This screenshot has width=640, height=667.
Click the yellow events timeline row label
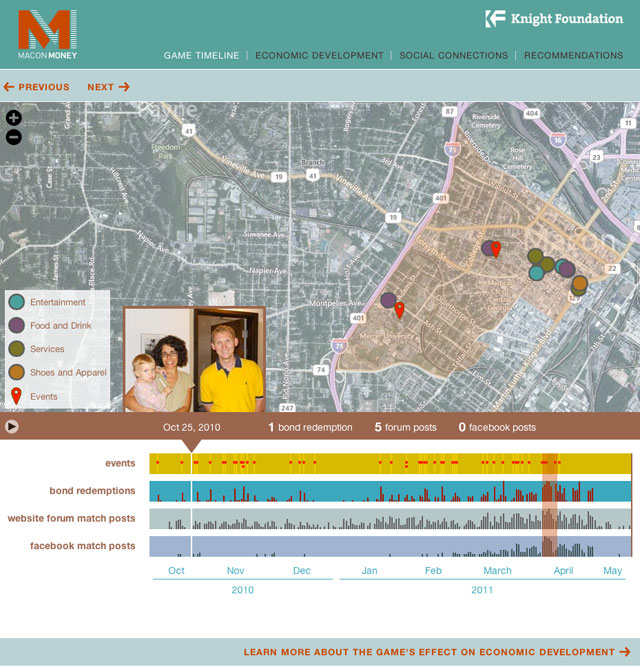120,463
